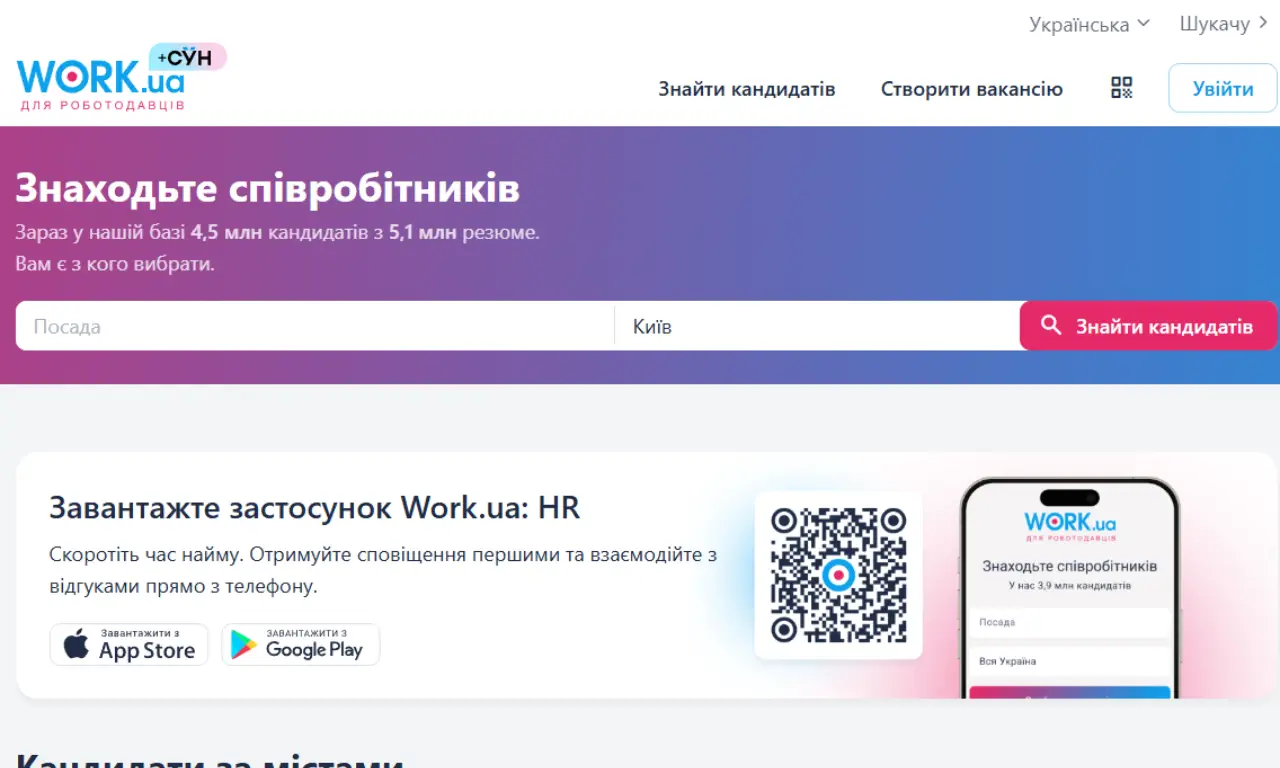Click the Завантажте застосунок Work.ua: HR heading
This screenshot has width=1280, height=768.
pos(314,507)
